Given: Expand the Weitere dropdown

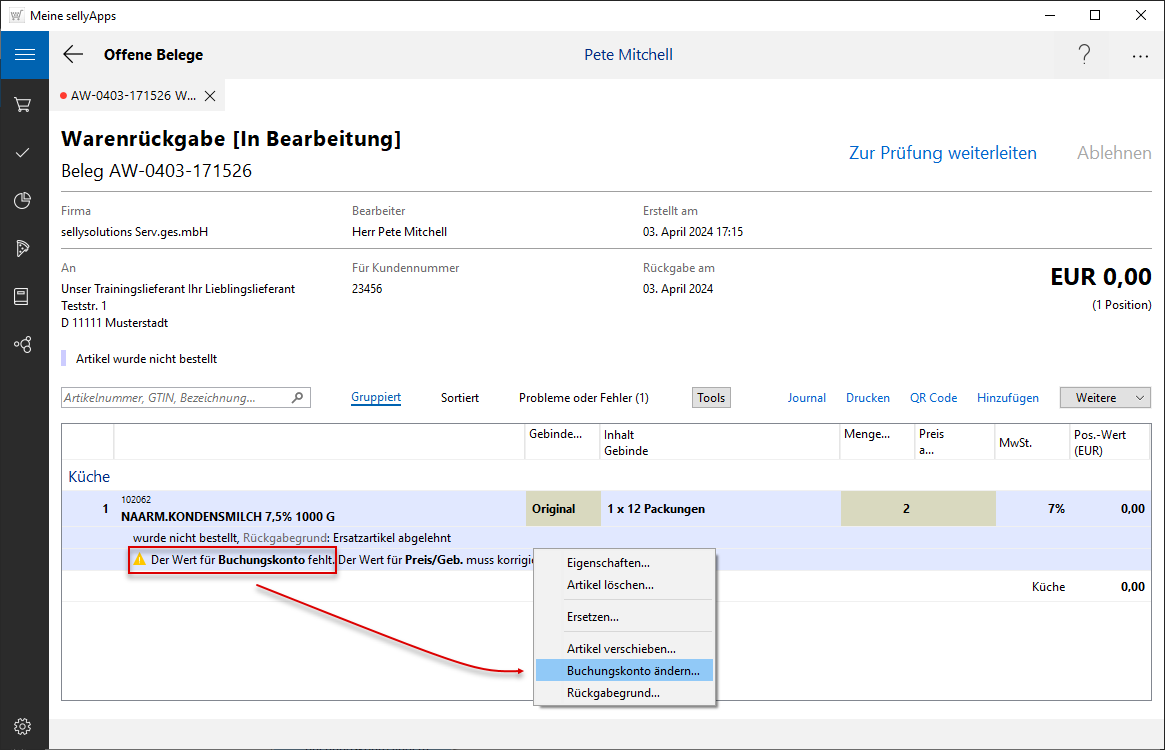Looking at the screenshot, I should click(x=1105, y=398).
